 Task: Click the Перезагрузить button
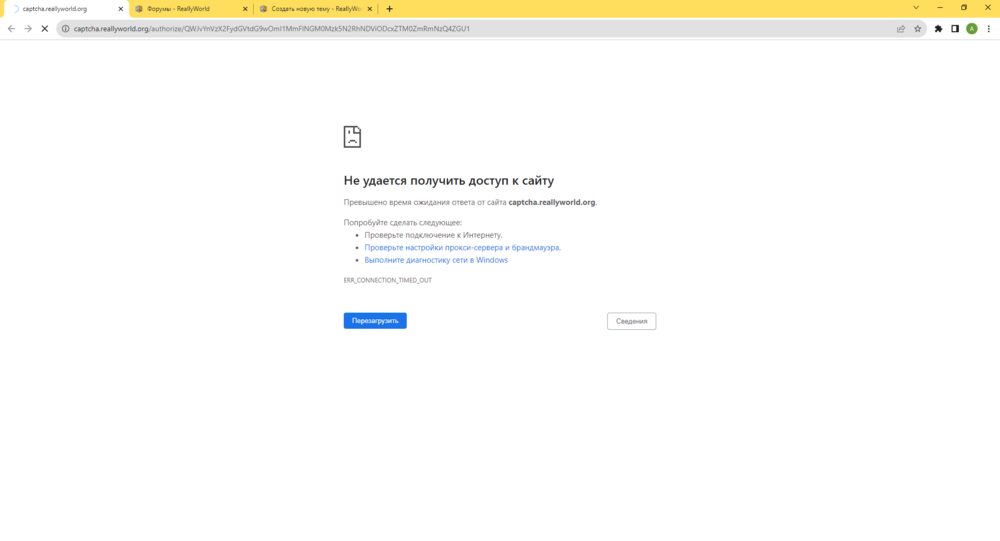click(375, 321)
